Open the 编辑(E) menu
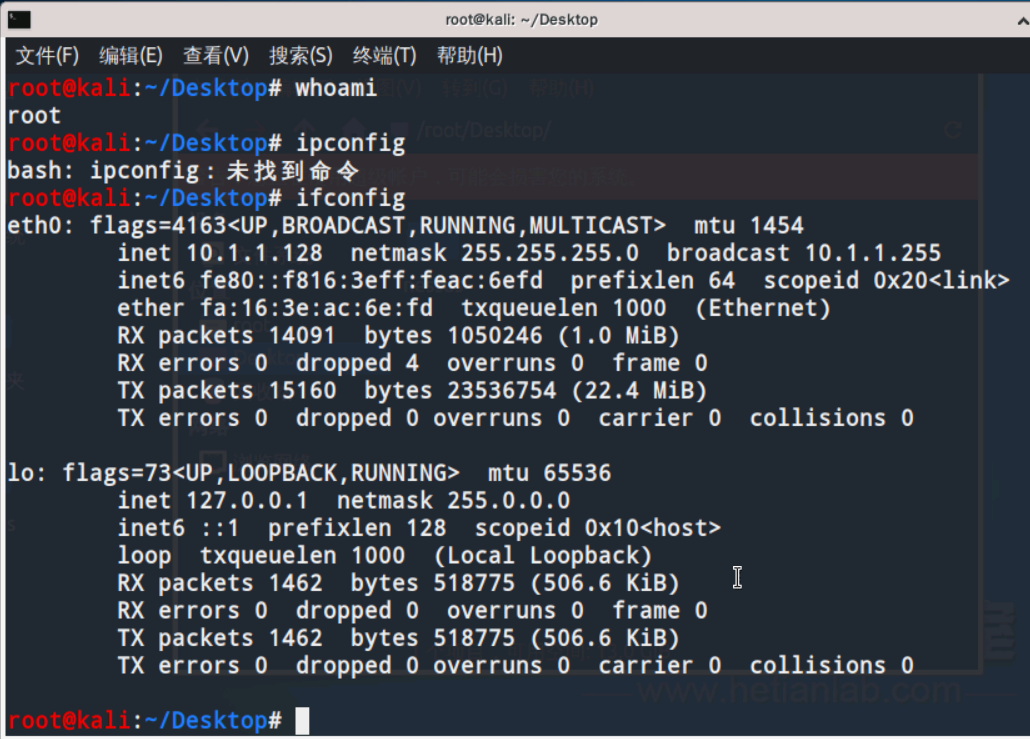This screenshot has height=739, width=1030. (131, 55)
